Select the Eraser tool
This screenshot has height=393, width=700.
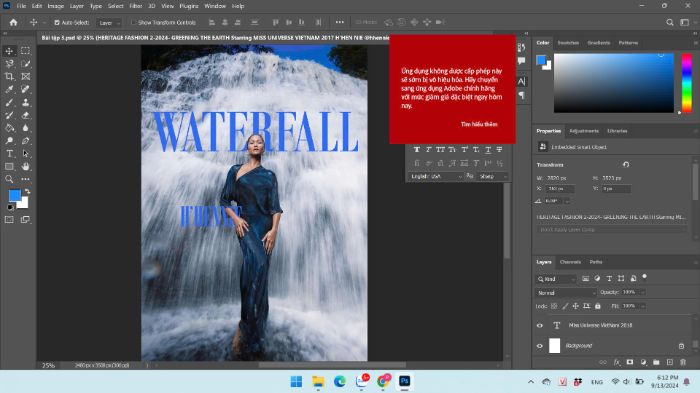[25, 115]
